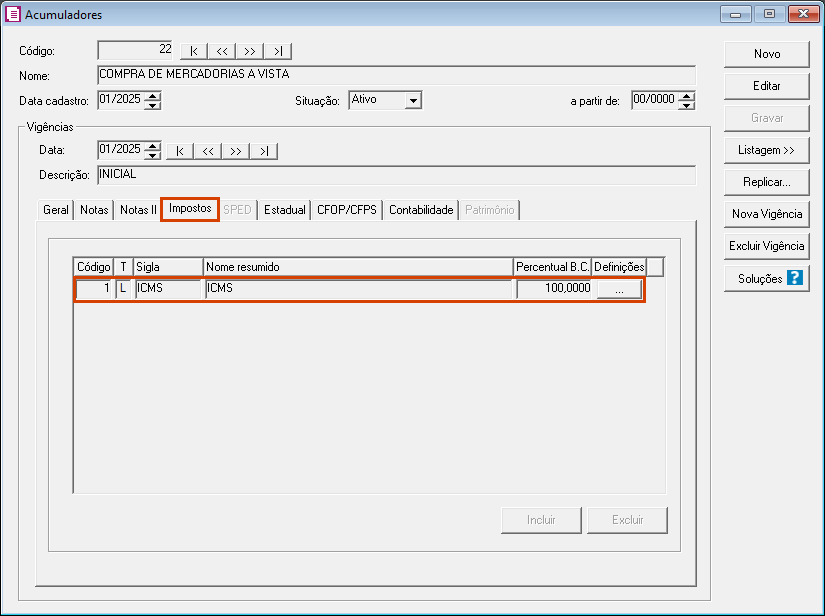Expand the Listagem >> button
This screenshot has width=825, height=616.
pyautogui.click(x=766, y=150)
